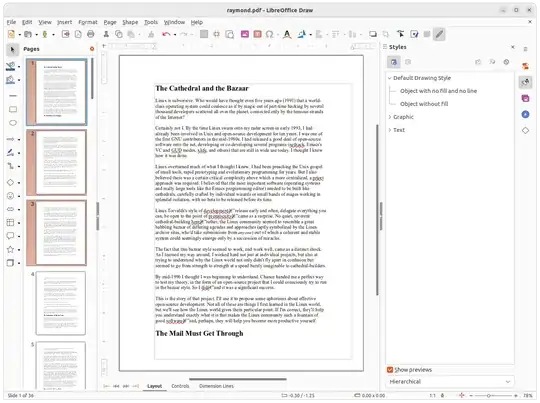The image size is (540, 403).
Task: Select the Rectangle shape tool
Action: coord(13,110)
